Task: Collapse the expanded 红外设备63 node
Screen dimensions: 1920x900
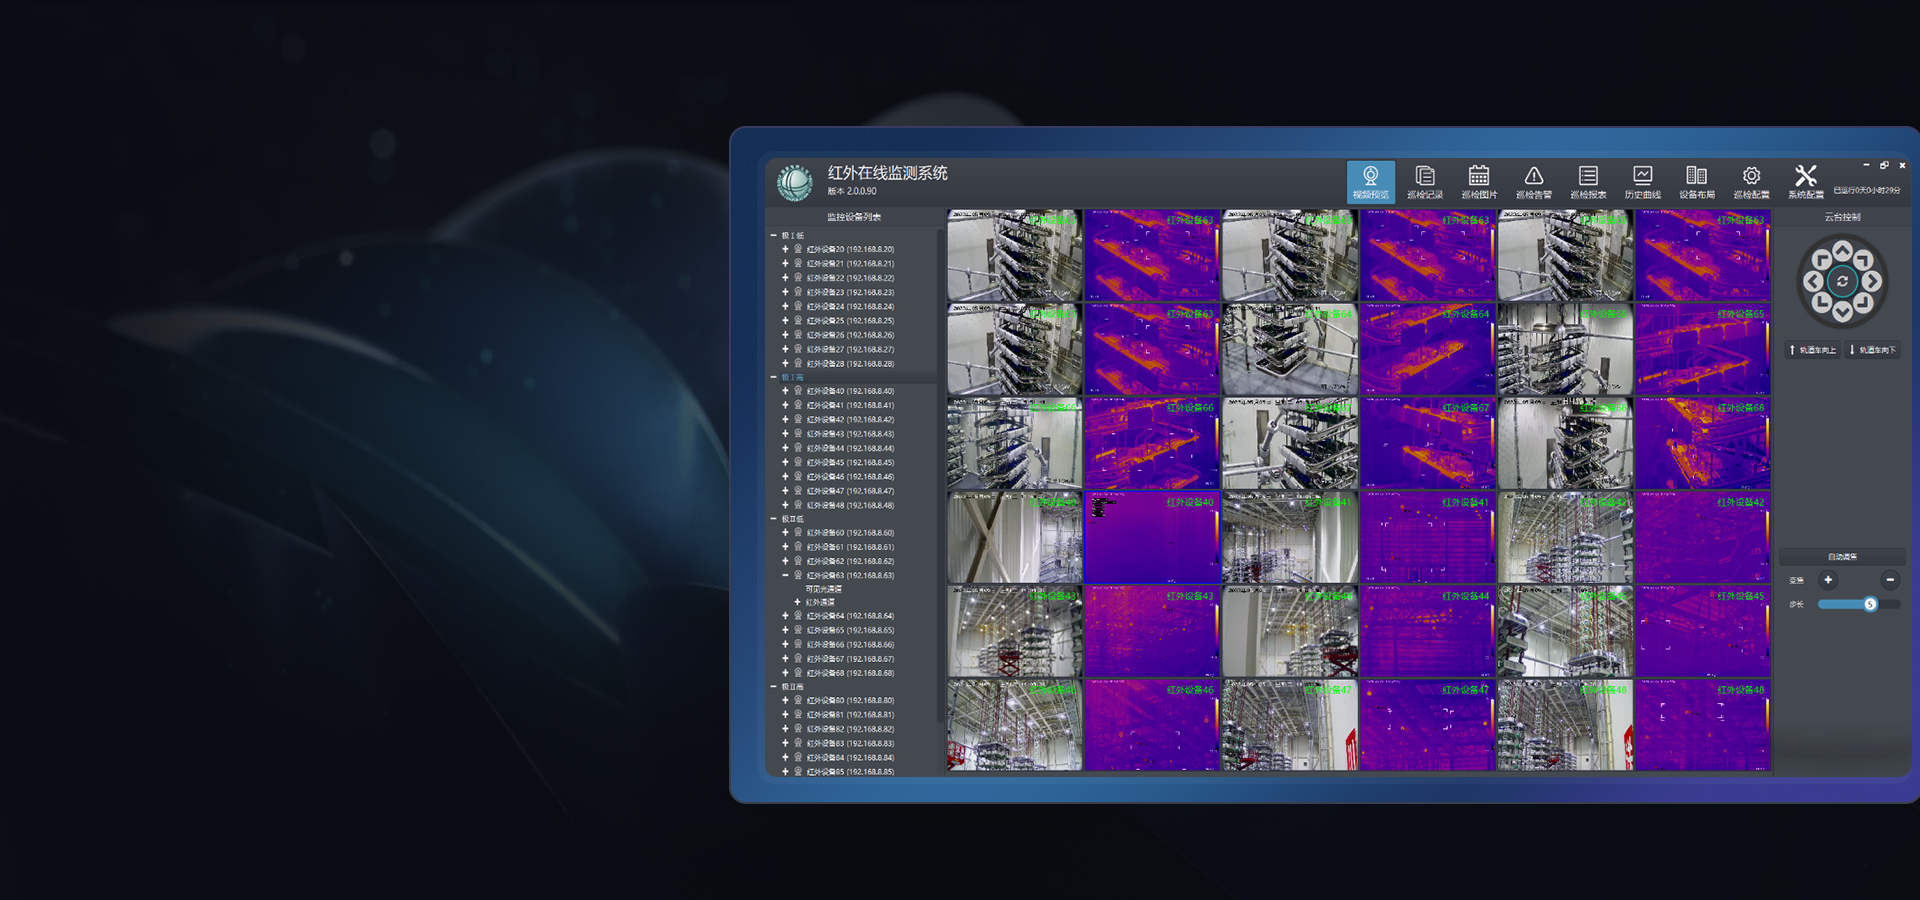Action: [x=785, y=576]
